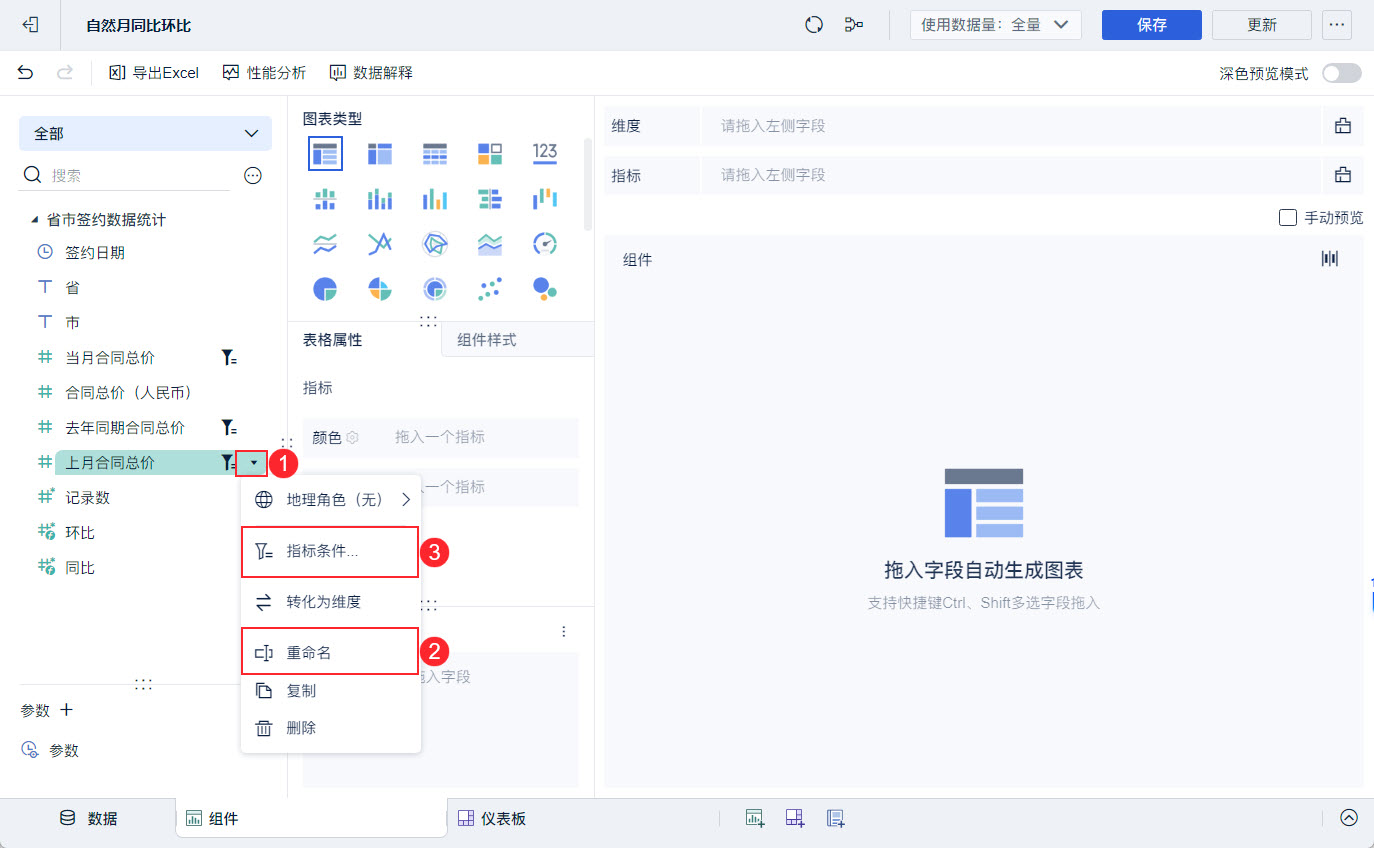Select the rose chart icon

pyautogui.click(x=380, y=290)
